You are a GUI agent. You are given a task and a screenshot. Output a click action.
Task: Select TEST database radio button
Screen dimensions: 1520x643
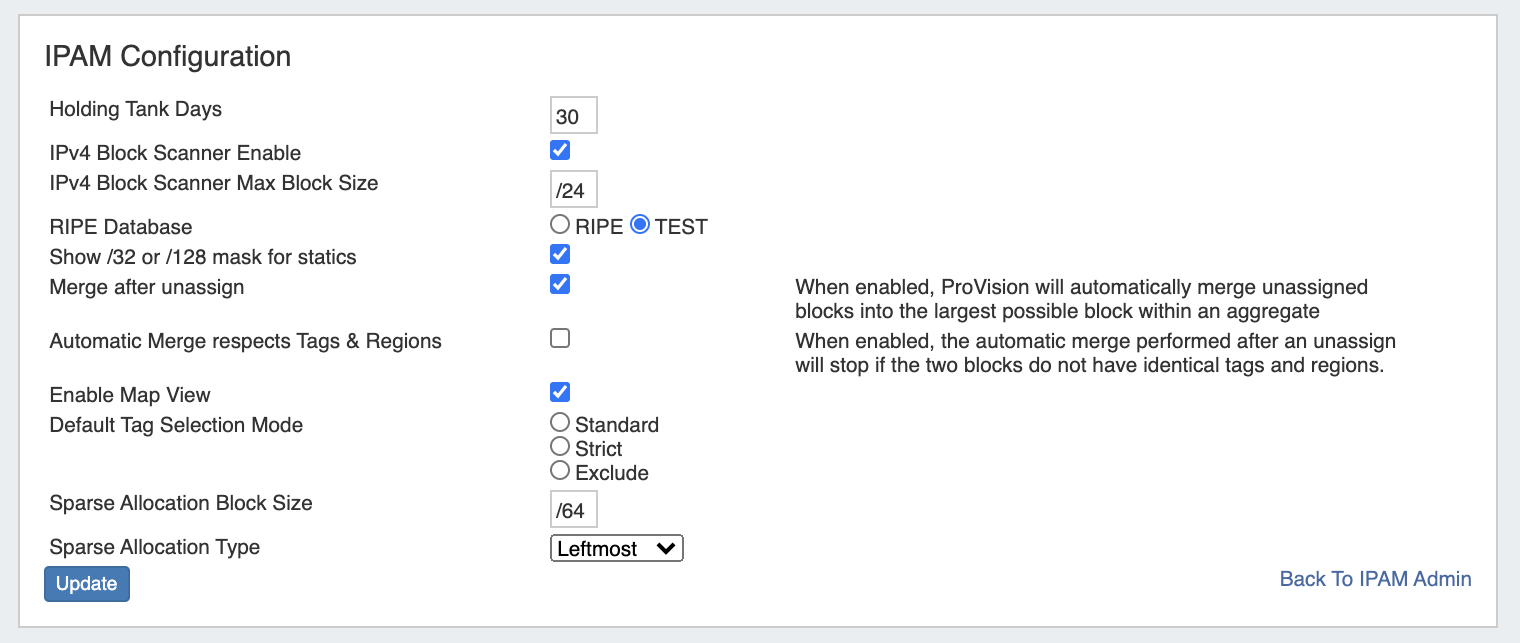[x=640, y=225]
